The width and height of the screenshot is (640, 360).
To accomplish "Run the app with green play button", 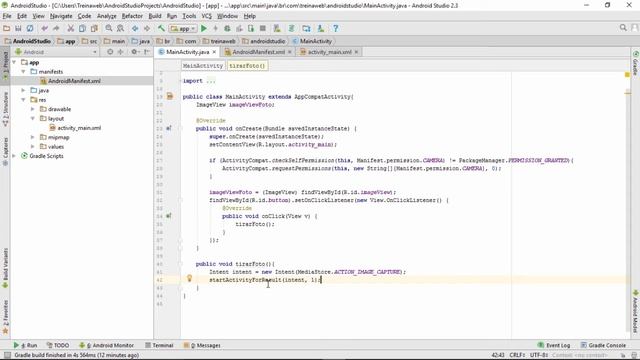I will click(204, 29).
